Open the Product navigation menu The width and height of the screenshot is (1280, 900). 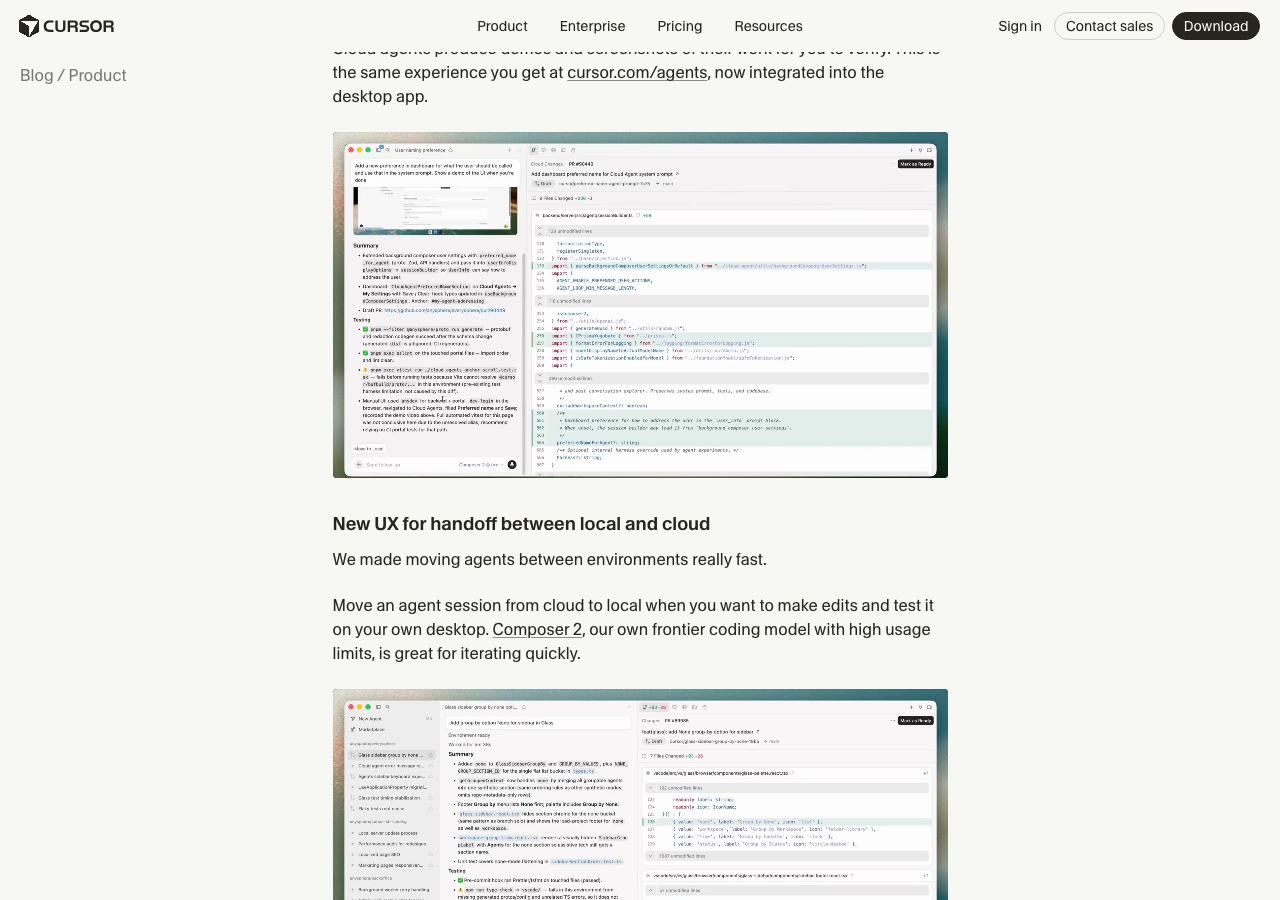pyautogui.click(x=502, y=26)
